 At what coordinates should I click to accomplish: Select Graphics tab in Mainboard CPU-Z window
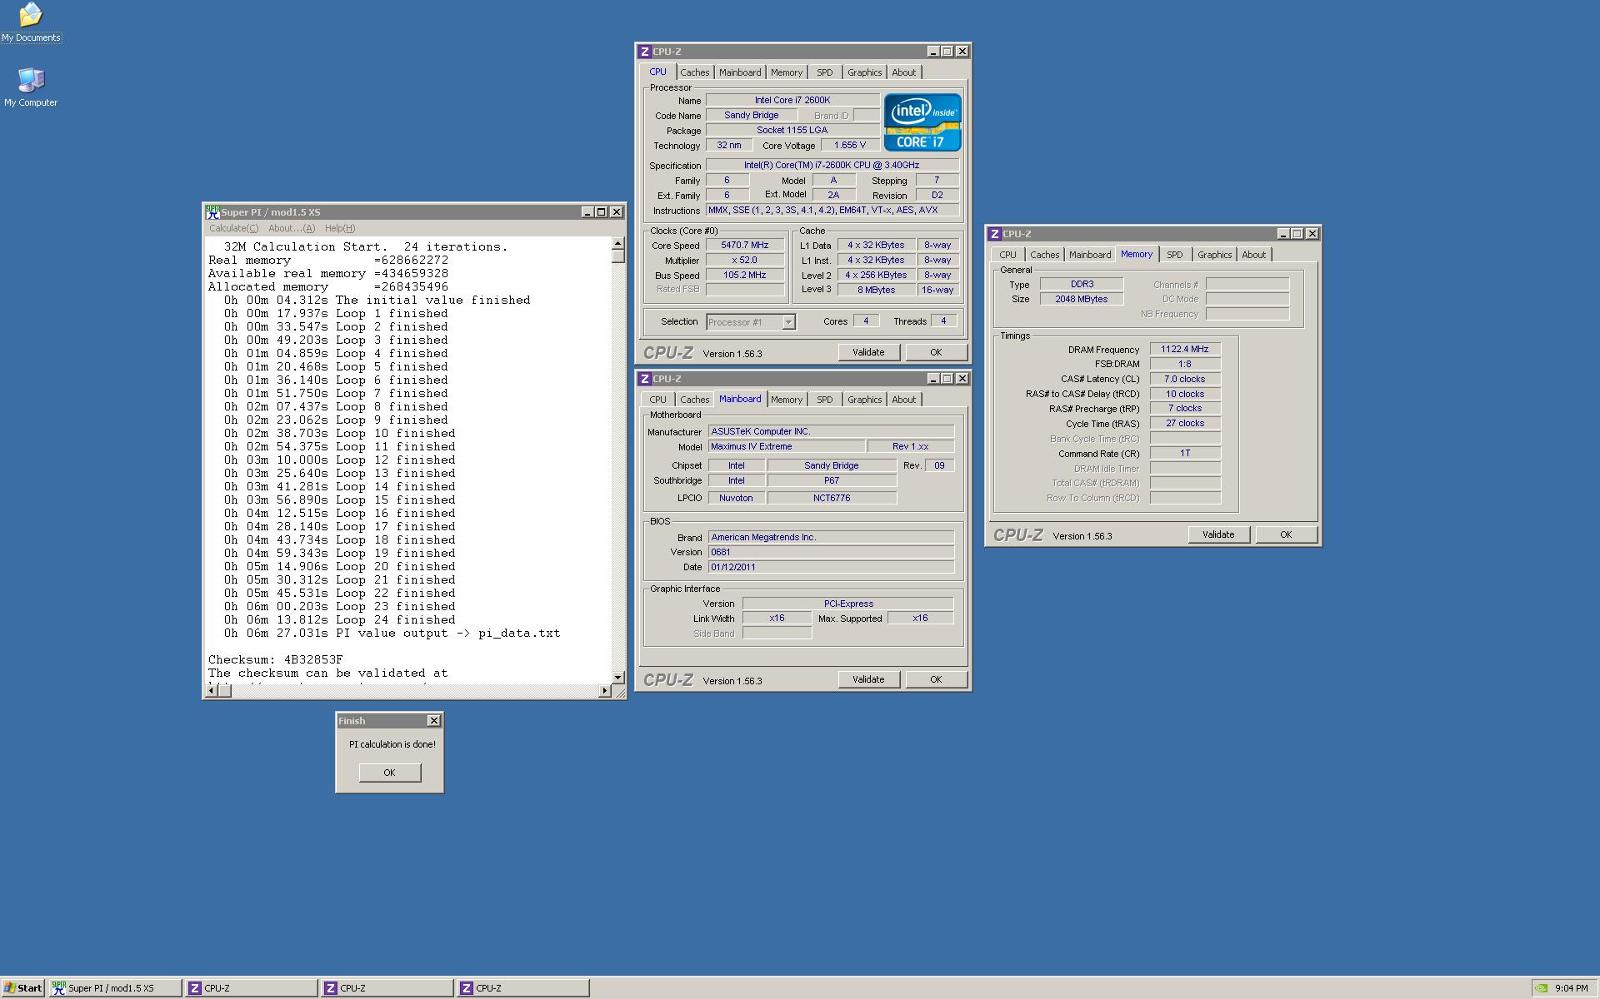click(865, 399)
